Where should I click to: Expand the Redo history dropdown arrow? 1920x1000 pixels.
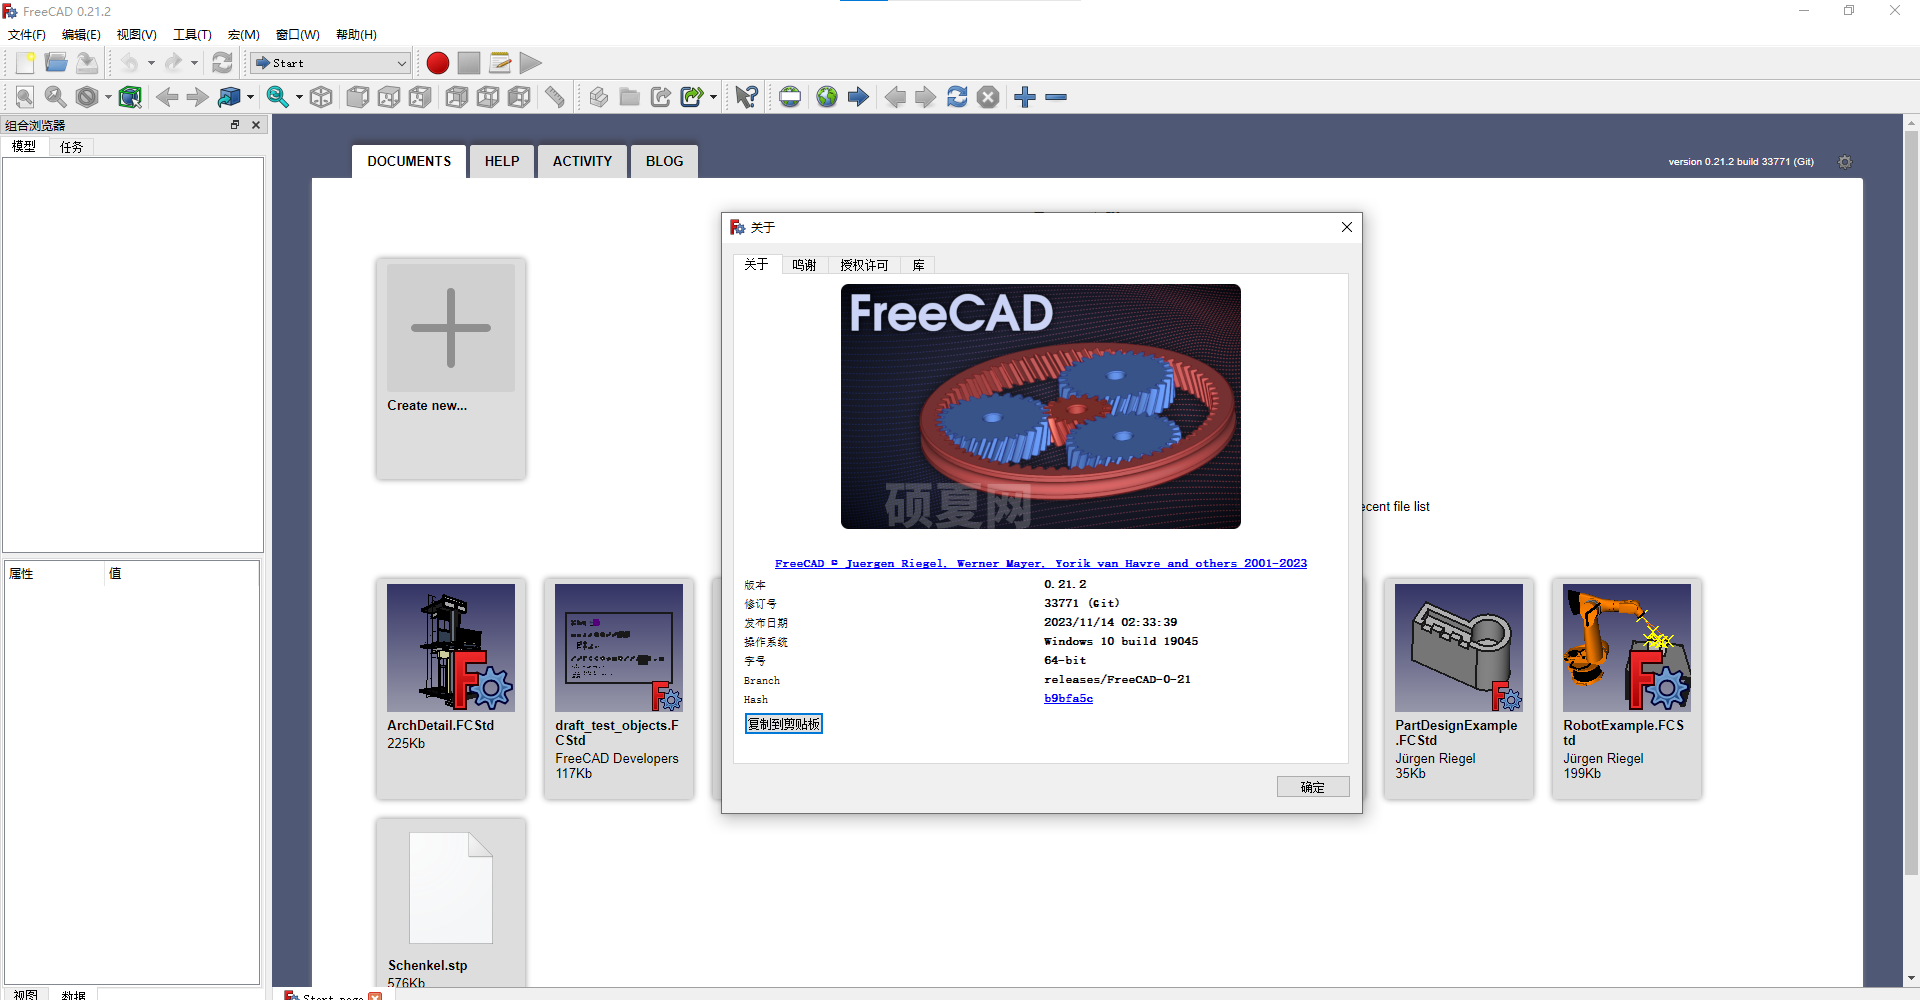[x=194, y=63]
